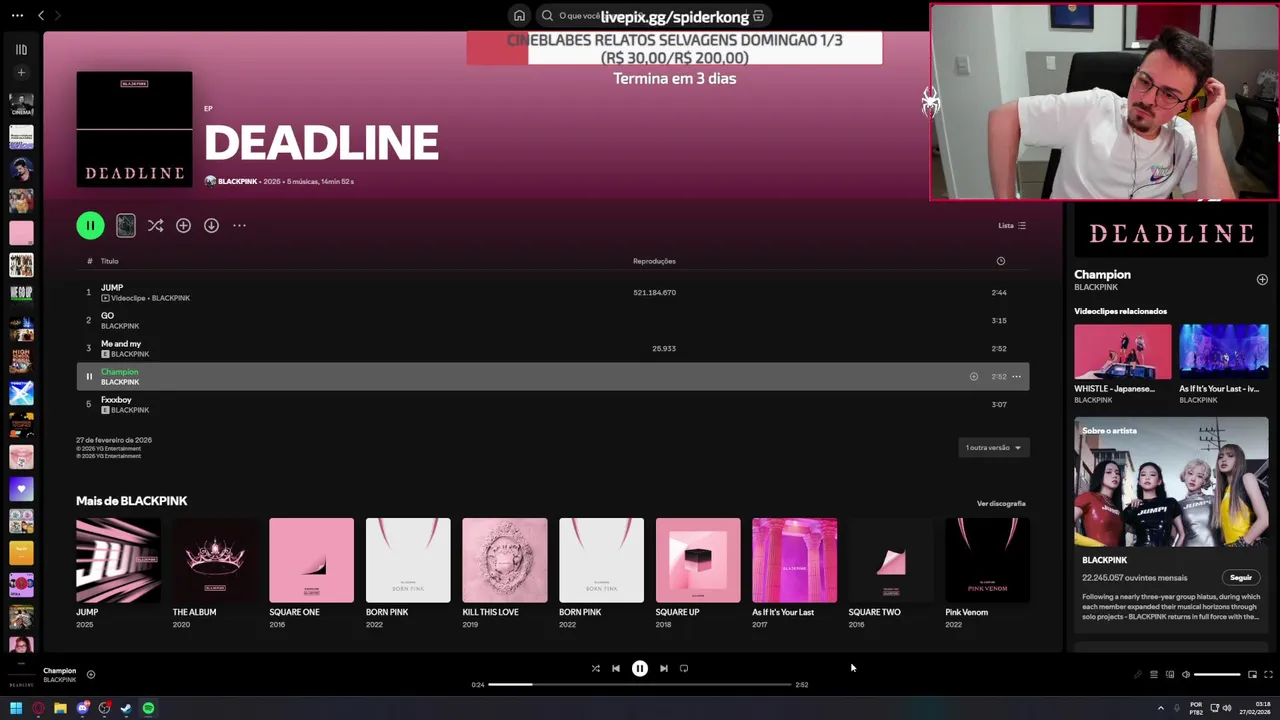
Task: Open the Lista view dropdown
Action: 1012,226
